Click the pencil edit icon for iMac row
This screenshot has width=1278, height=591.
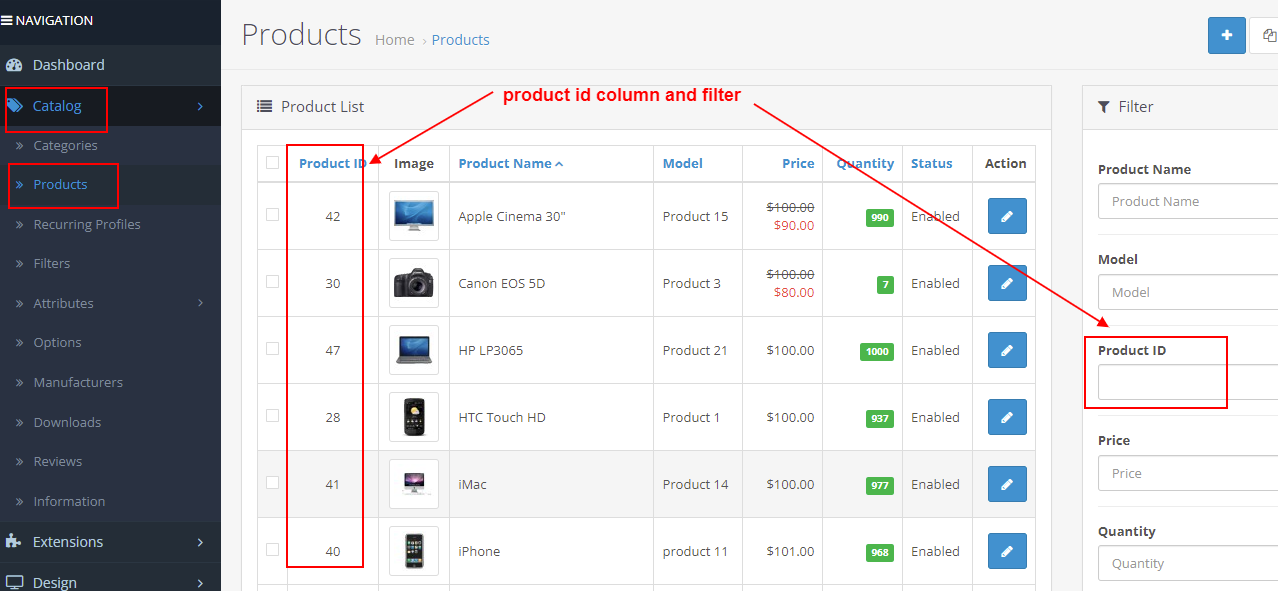pos(1007,484)
